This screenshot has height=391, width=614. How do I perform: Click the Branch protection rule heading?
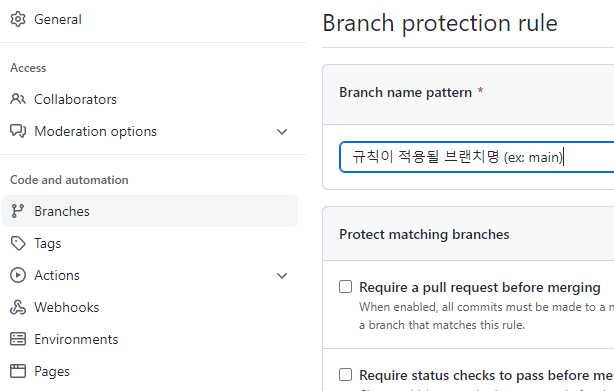coord(440,23)
